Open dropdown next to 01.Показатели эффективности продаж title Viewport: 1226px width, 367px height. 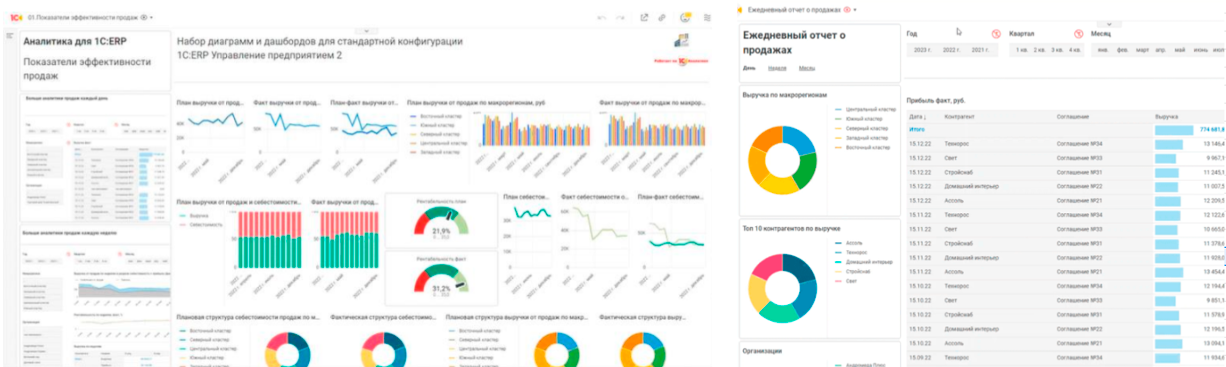151,17
